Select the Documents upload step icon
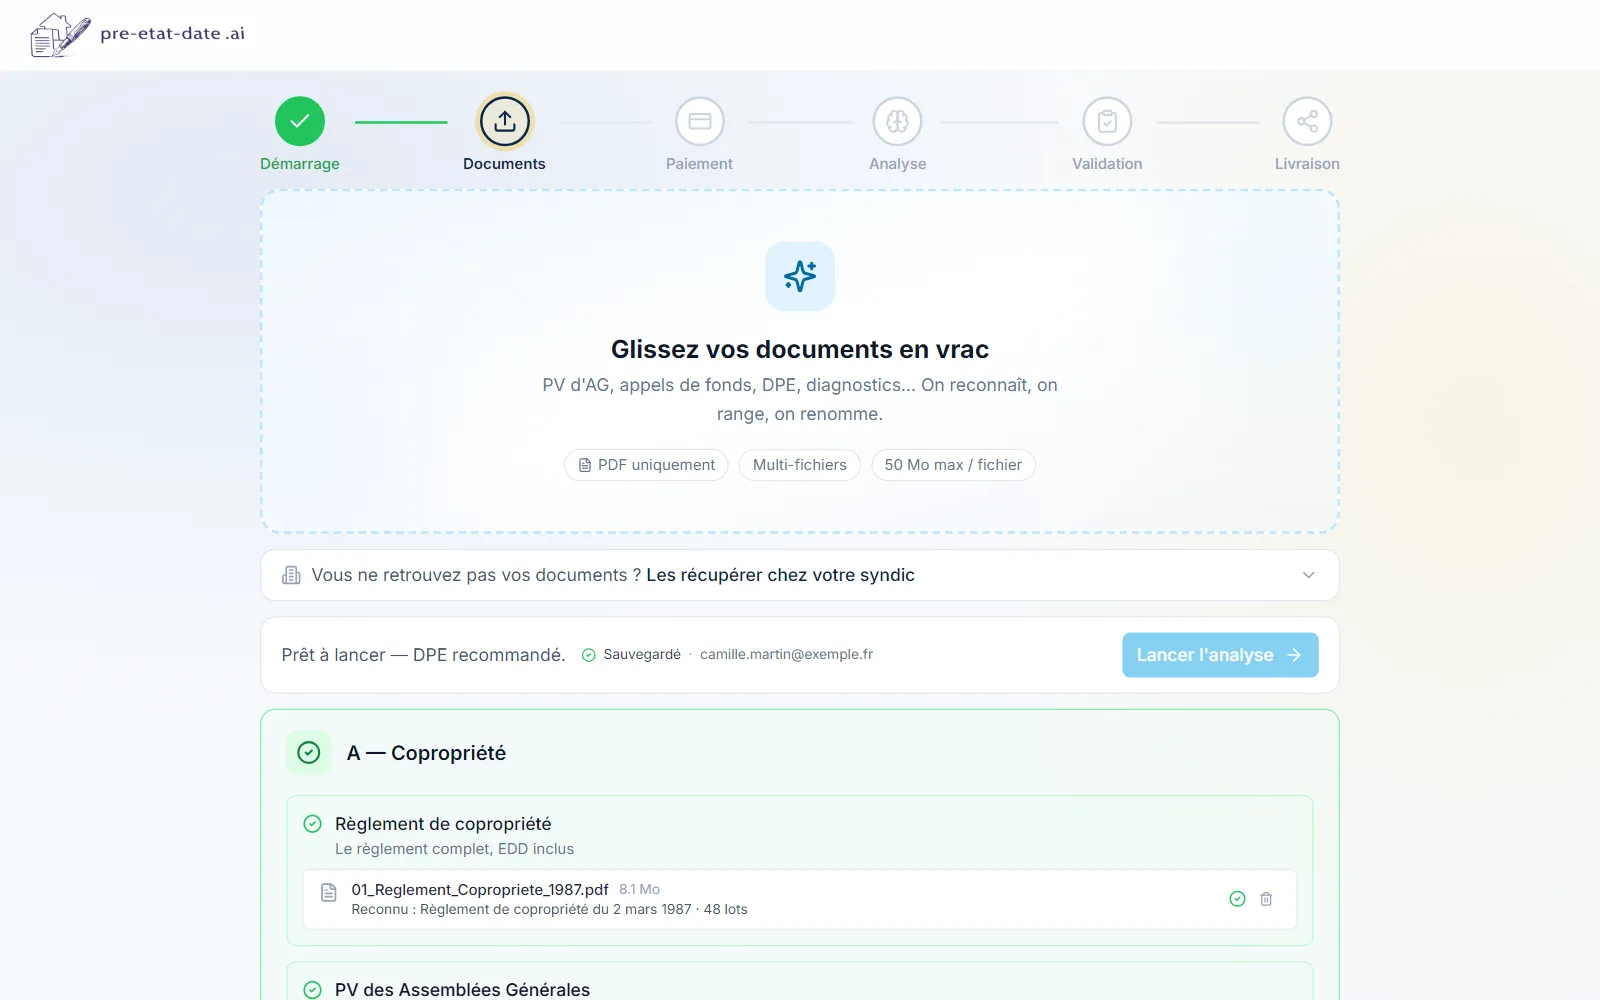Viewport: 1600px width, 1000px height. tap(505, 121)
